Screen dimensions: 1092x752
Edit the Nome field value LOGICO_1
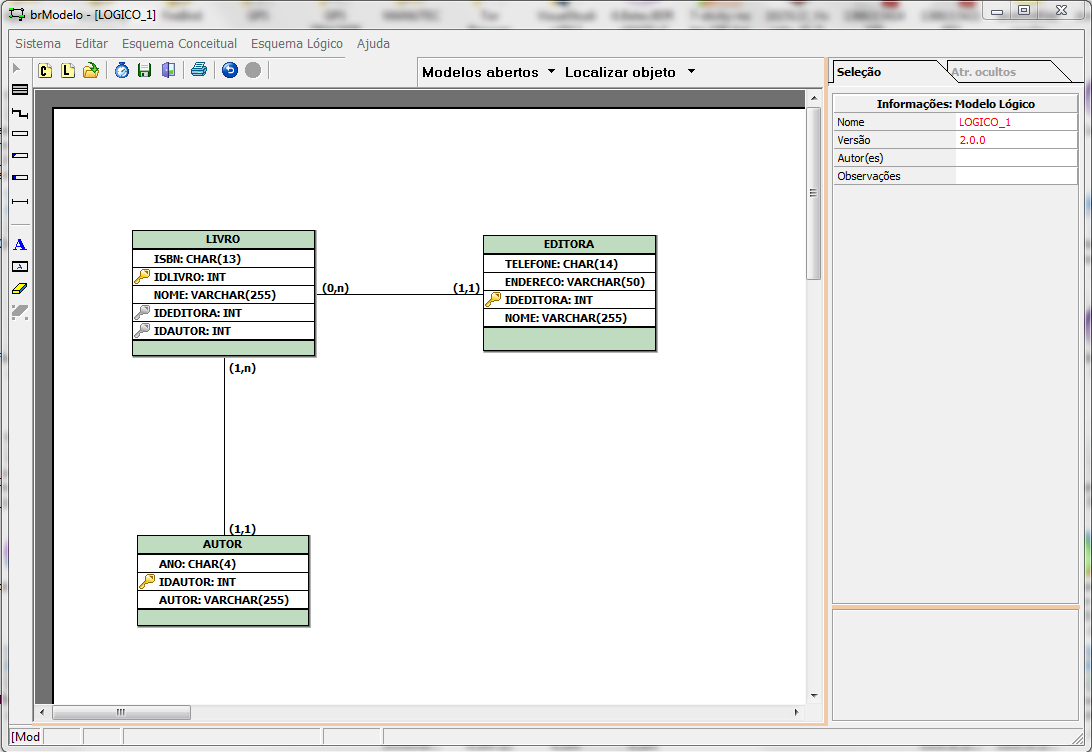(1017, 122)
